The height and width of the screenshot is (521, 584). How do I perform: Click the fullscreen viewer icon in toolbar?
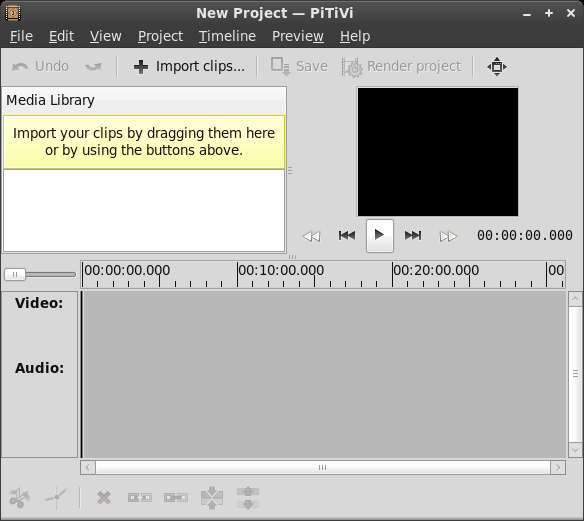497,67
